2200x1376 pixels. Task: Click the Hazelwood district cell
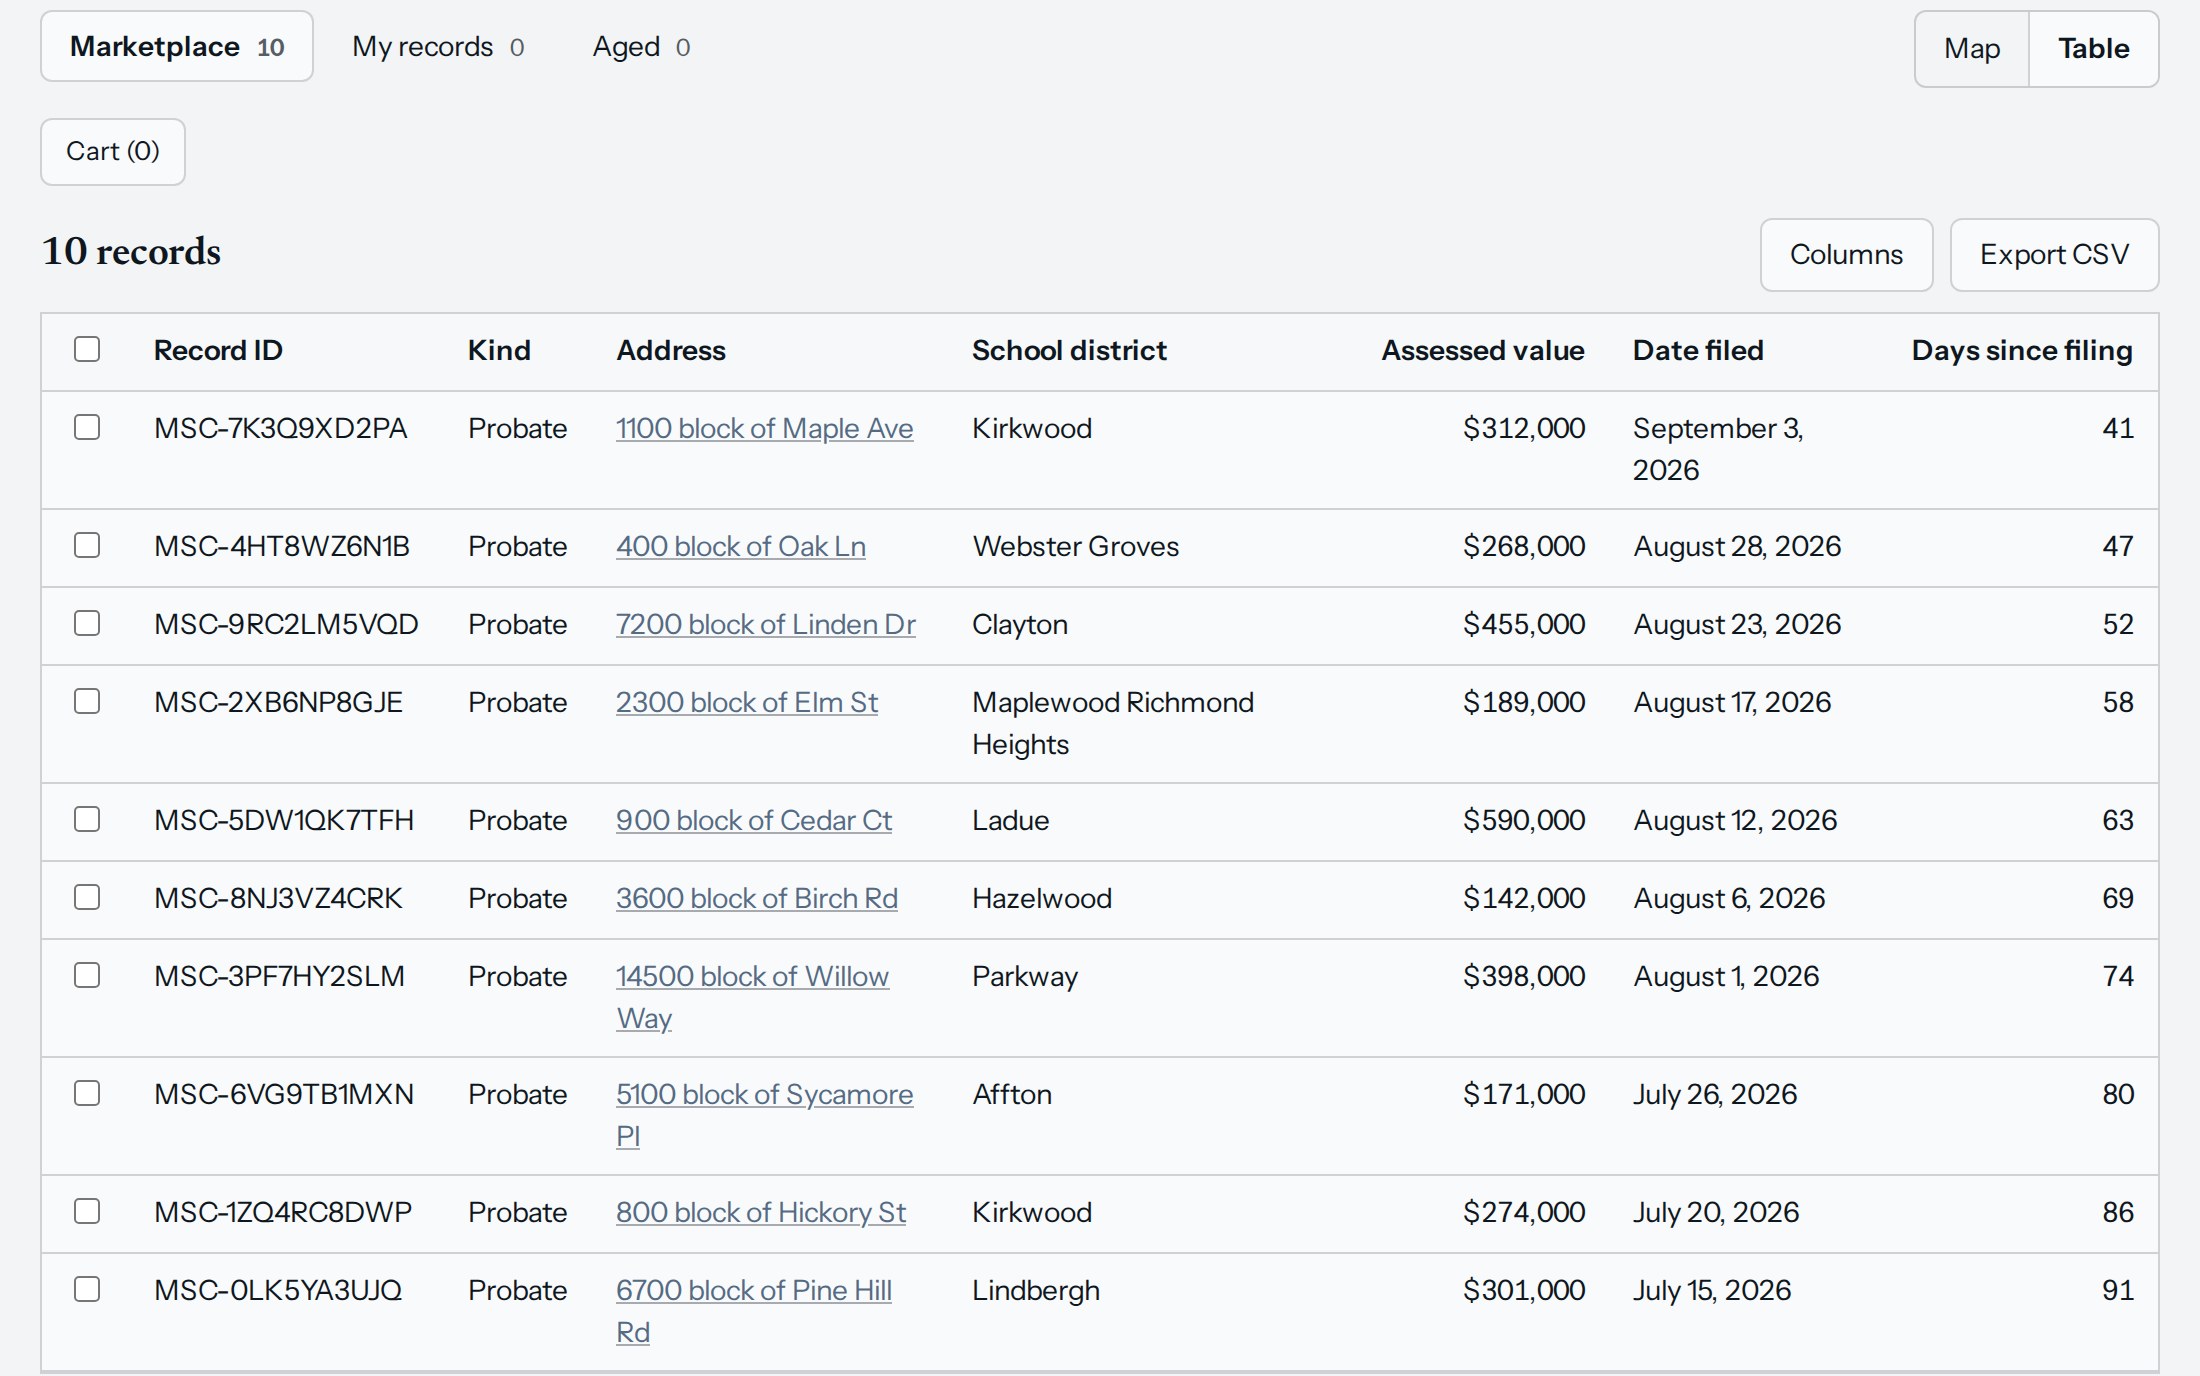coord(1042,899)
